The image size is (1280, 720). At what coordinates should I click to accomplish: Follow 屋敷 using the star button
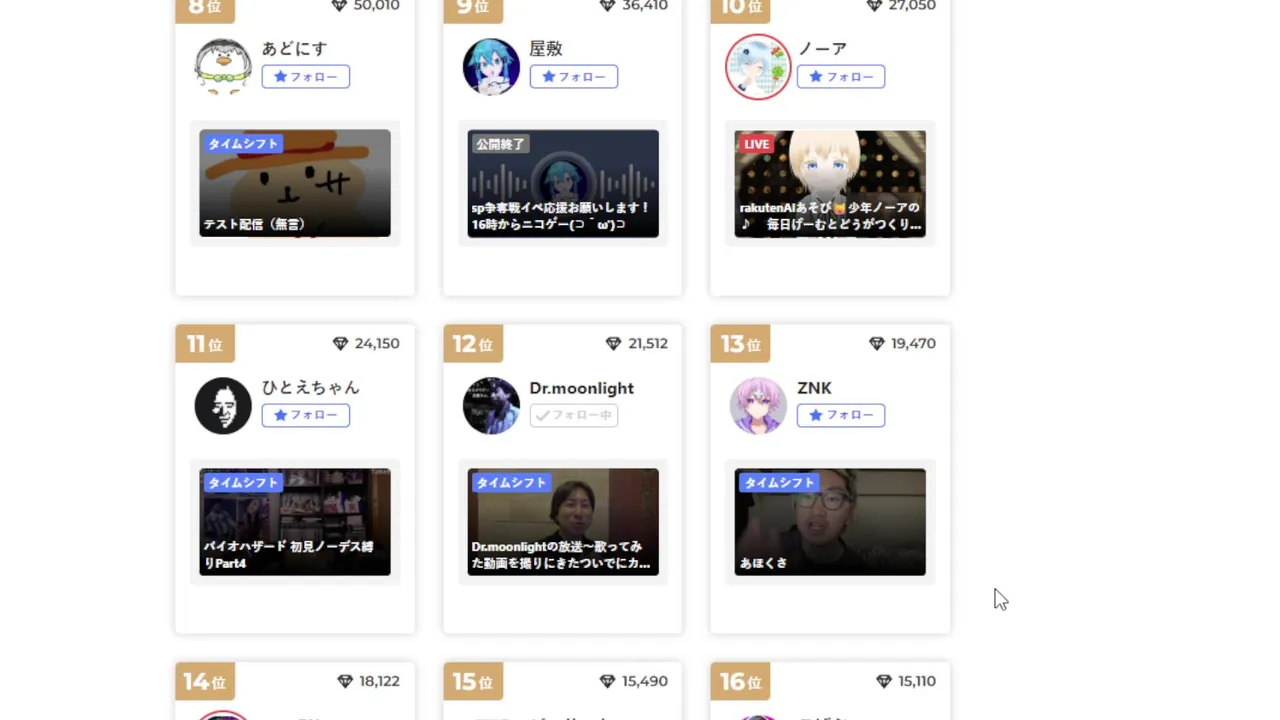(574, 77)
